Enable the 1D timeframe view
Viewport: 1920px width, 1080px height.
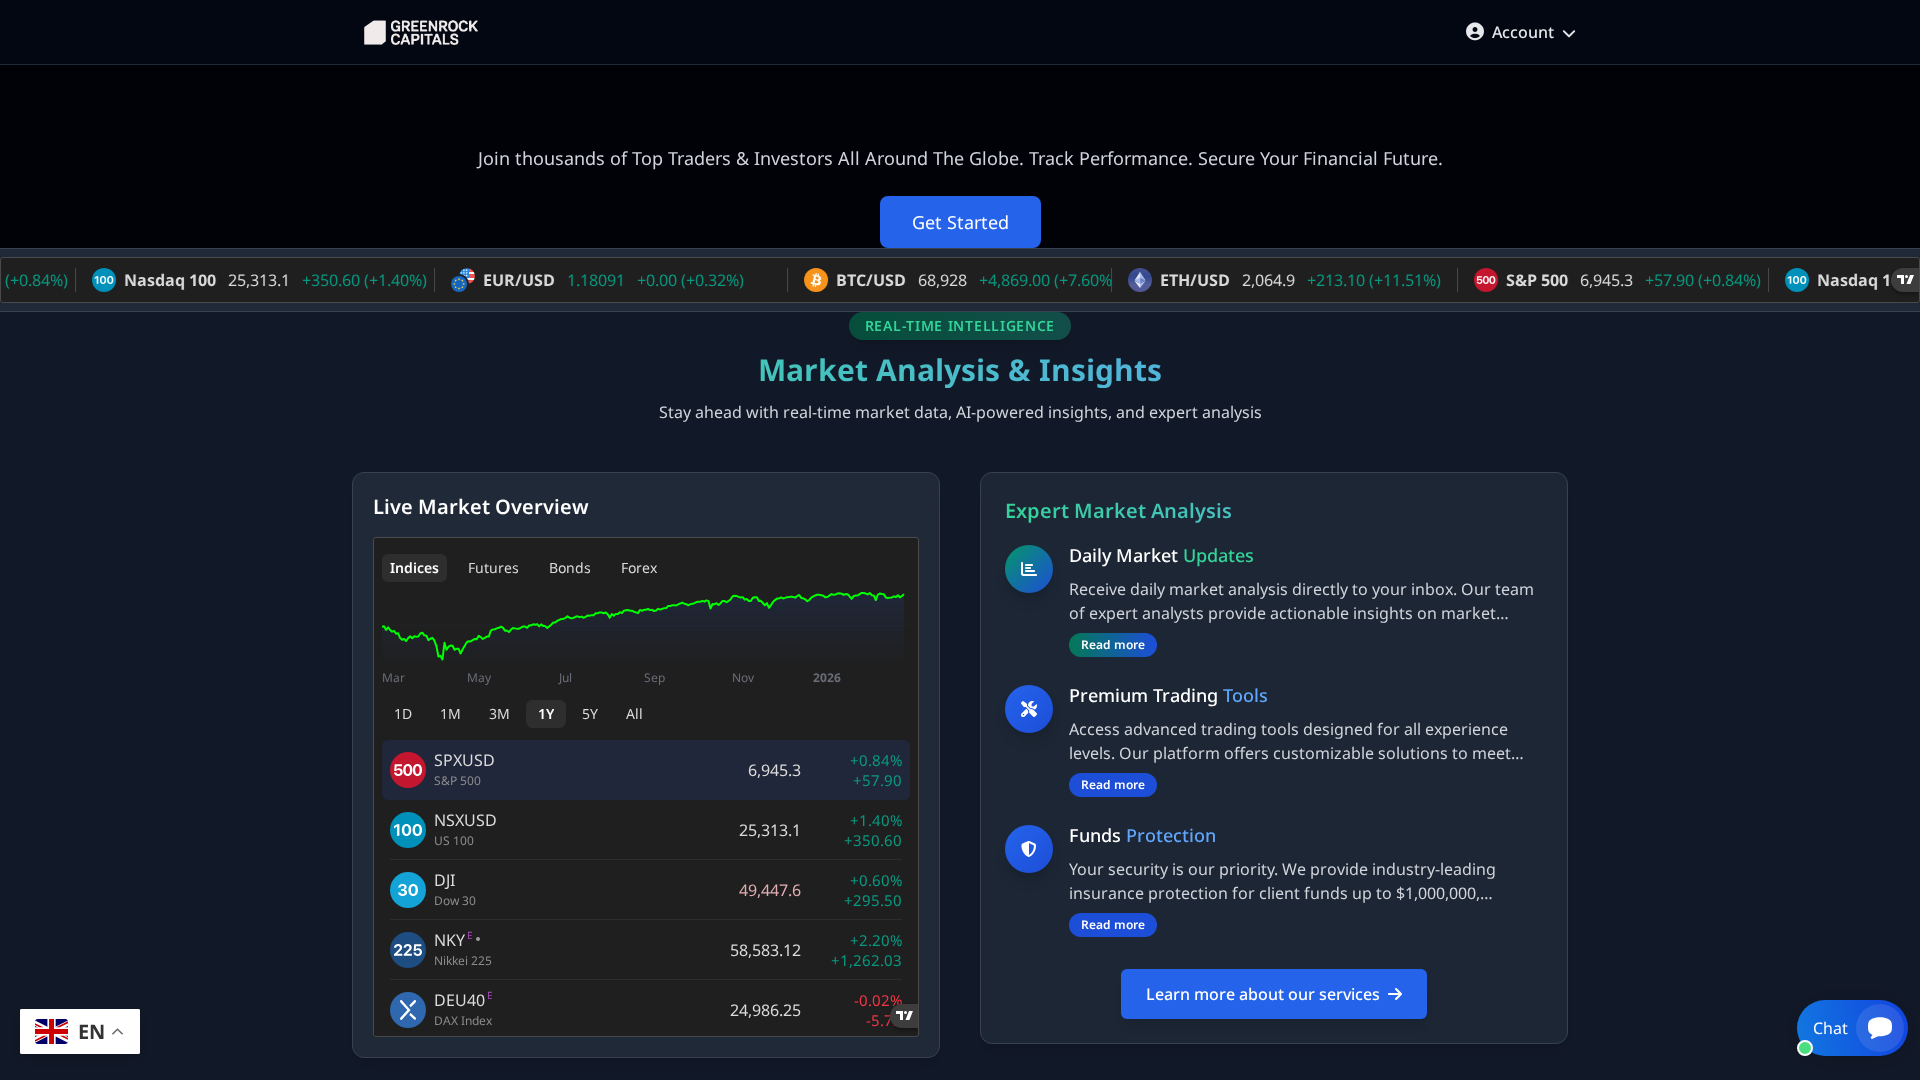click(403, 714)
